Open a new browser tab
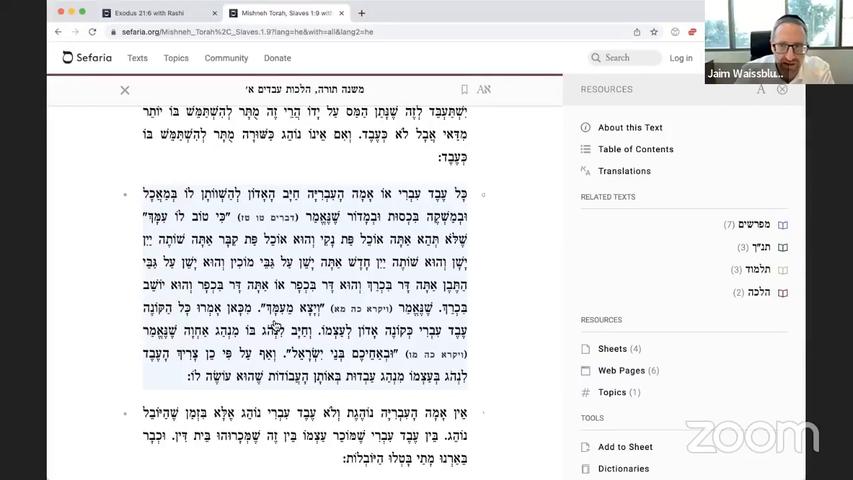This screenshot has height=480, width=853. click(x=362, y=13)
